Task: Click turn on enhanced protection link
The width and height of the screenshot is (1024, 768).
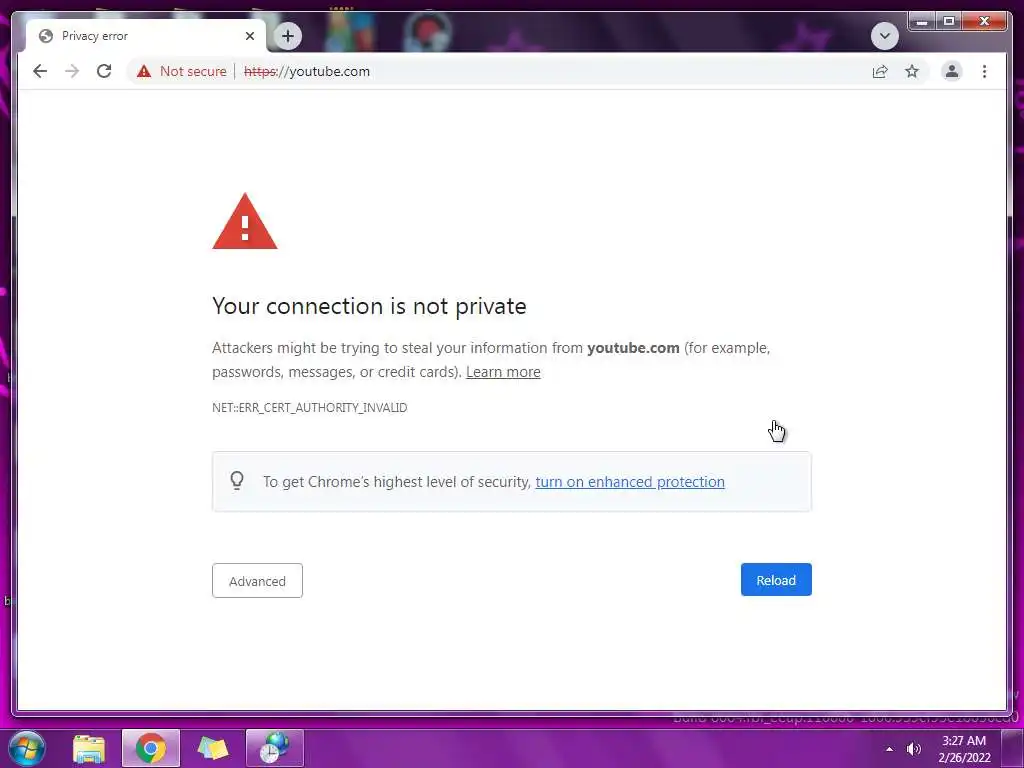Action: [630, 481]
